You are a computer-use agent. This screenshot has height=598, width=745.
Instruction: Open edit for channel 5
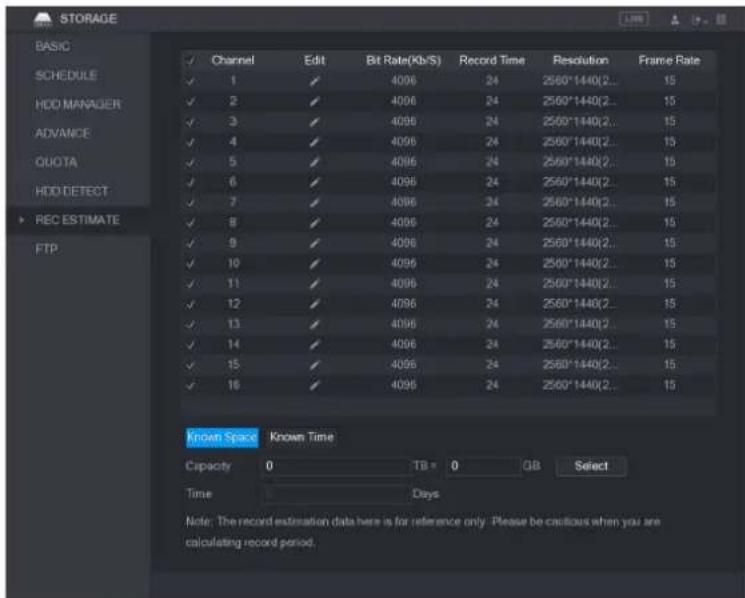[314, 162]
